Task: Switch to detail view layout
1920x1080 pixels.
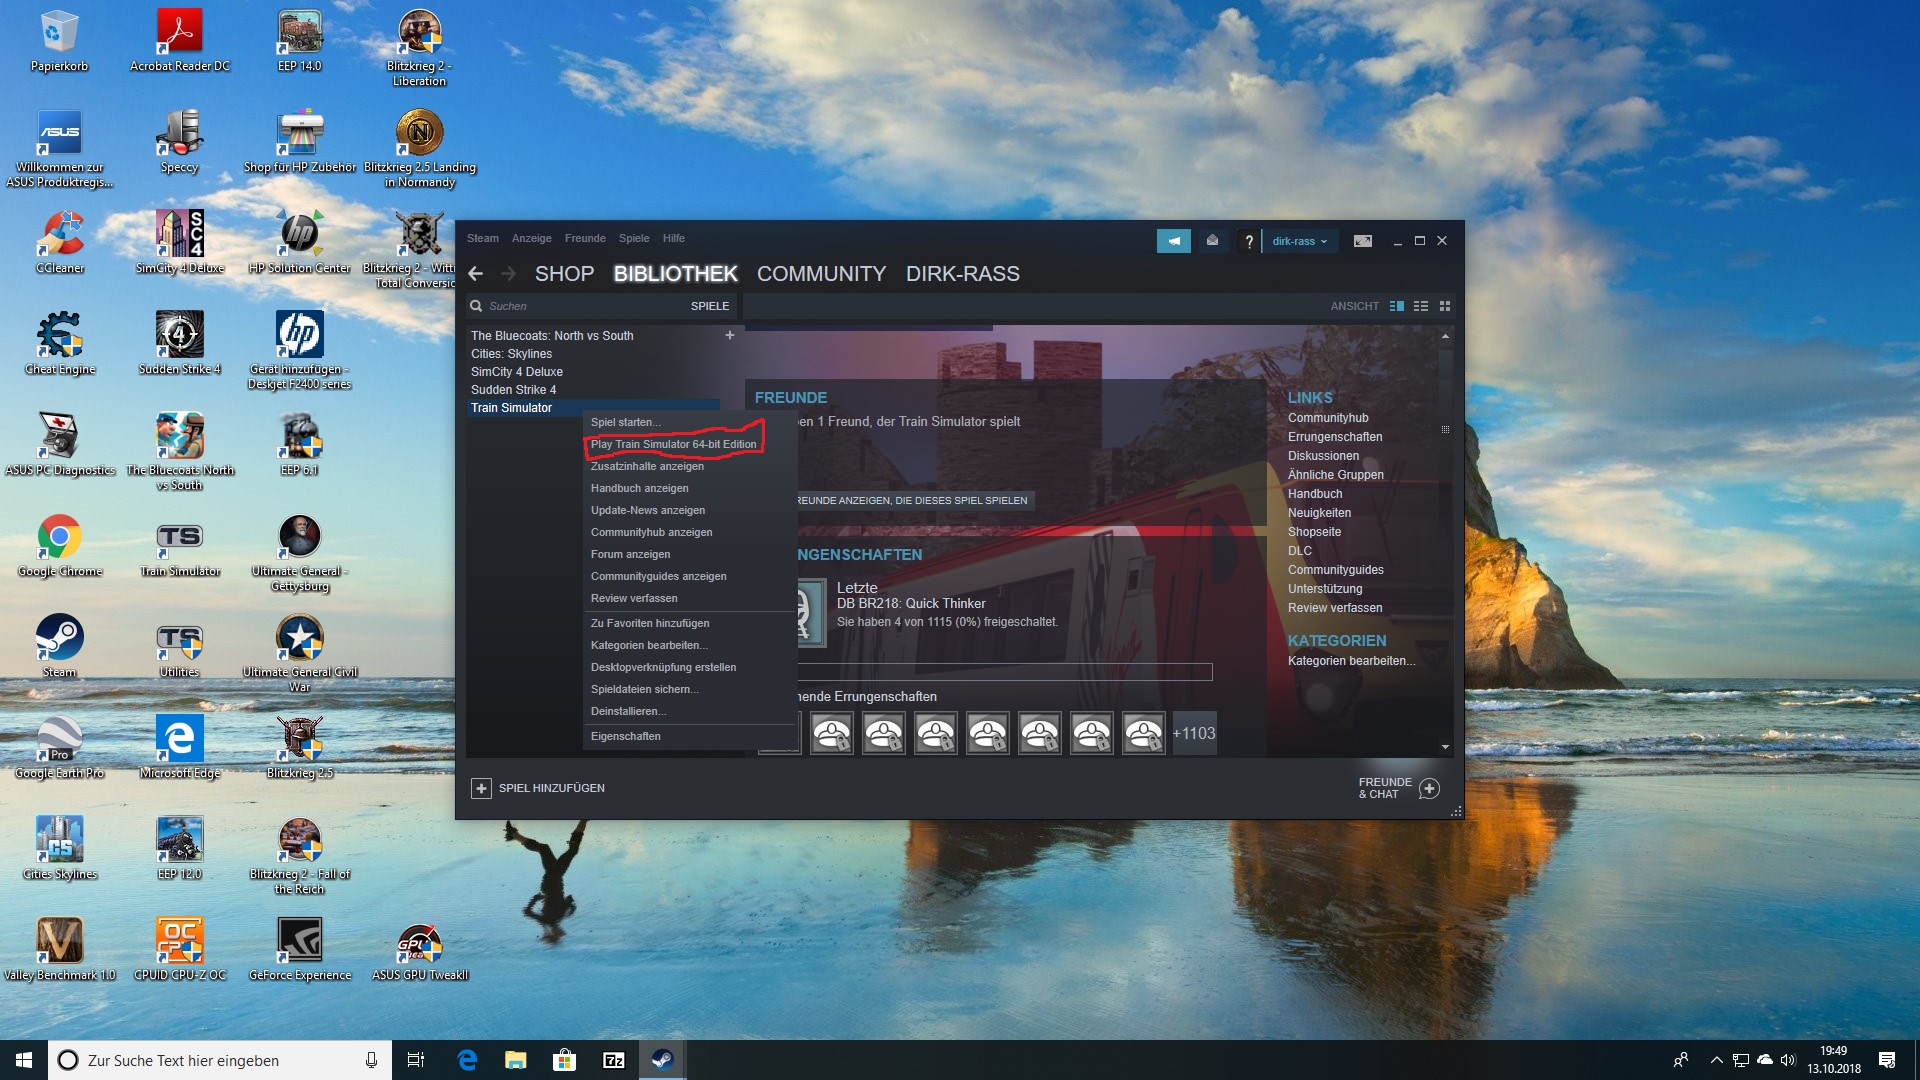Action: pyautogui.click(x=1397, y=306)
